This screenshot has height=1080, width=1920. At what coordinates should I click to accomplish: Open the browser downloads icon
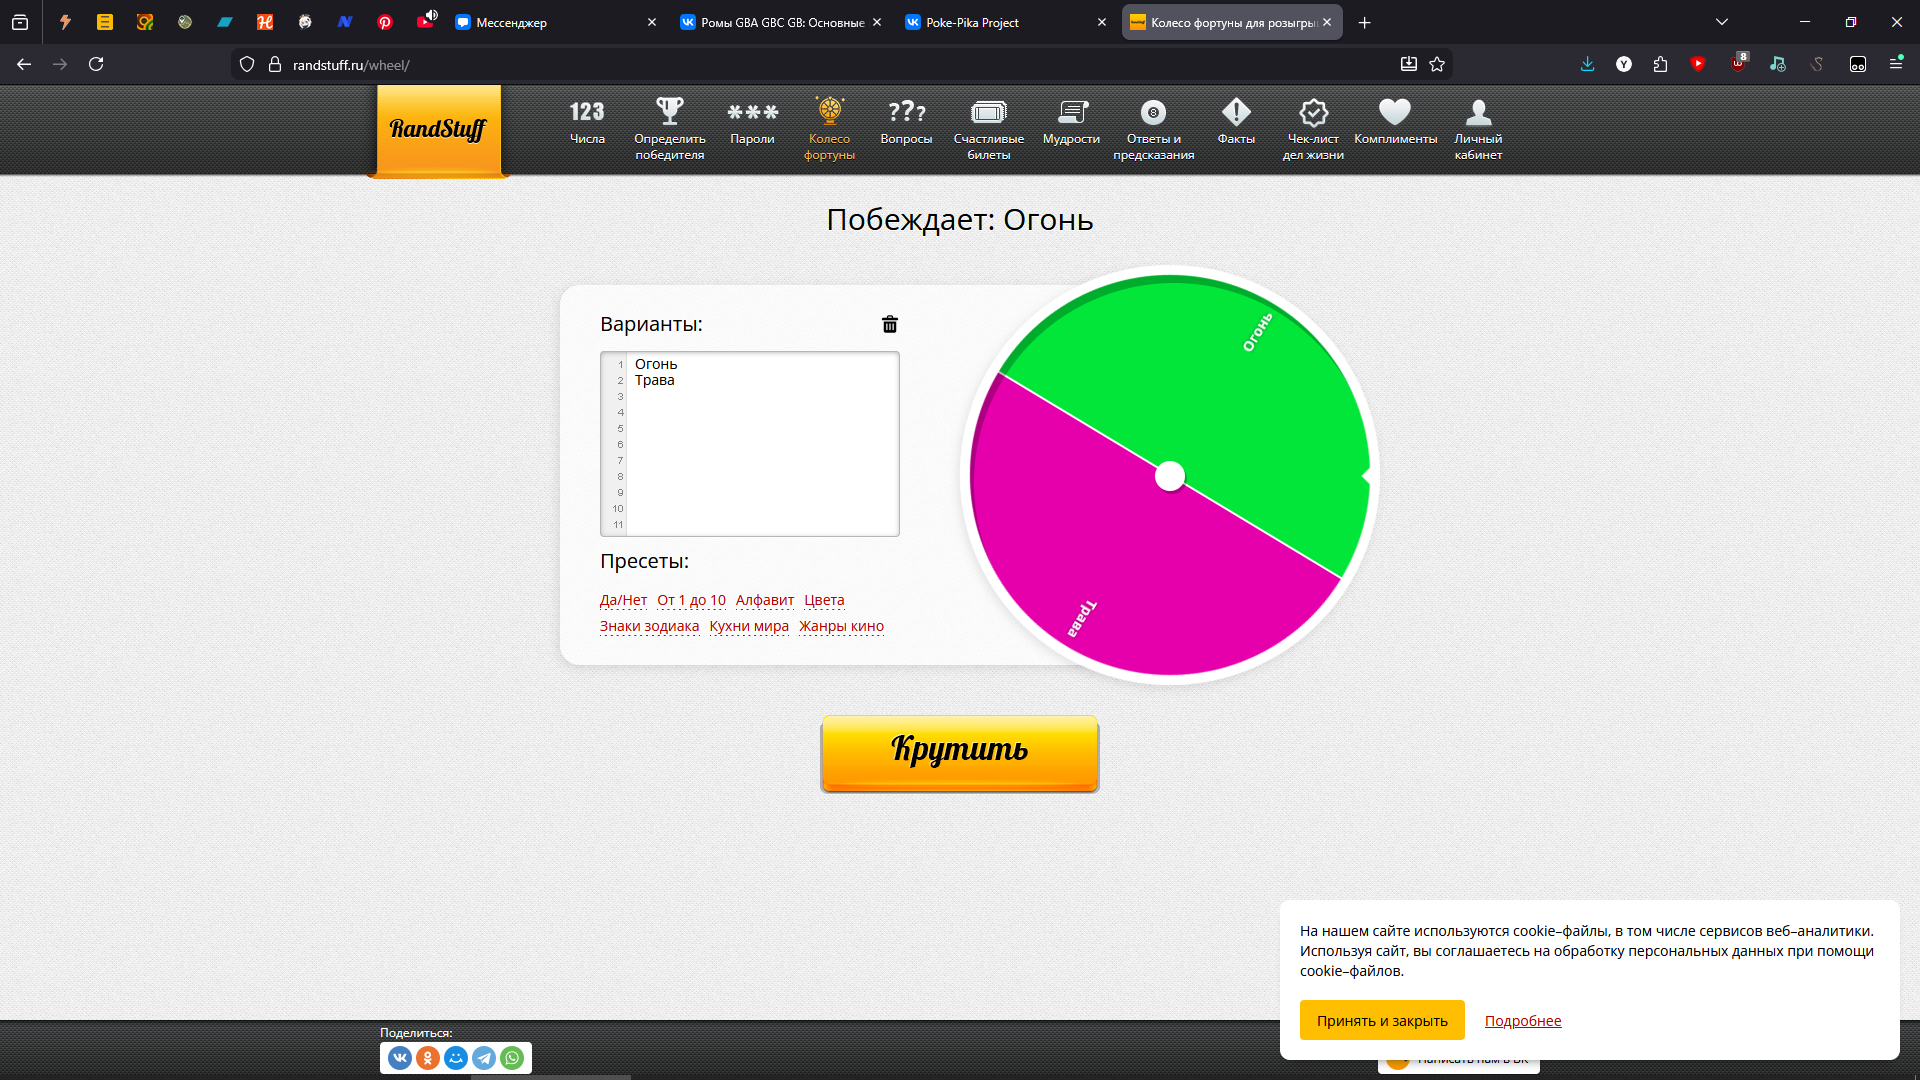[x=1587, y=65]
